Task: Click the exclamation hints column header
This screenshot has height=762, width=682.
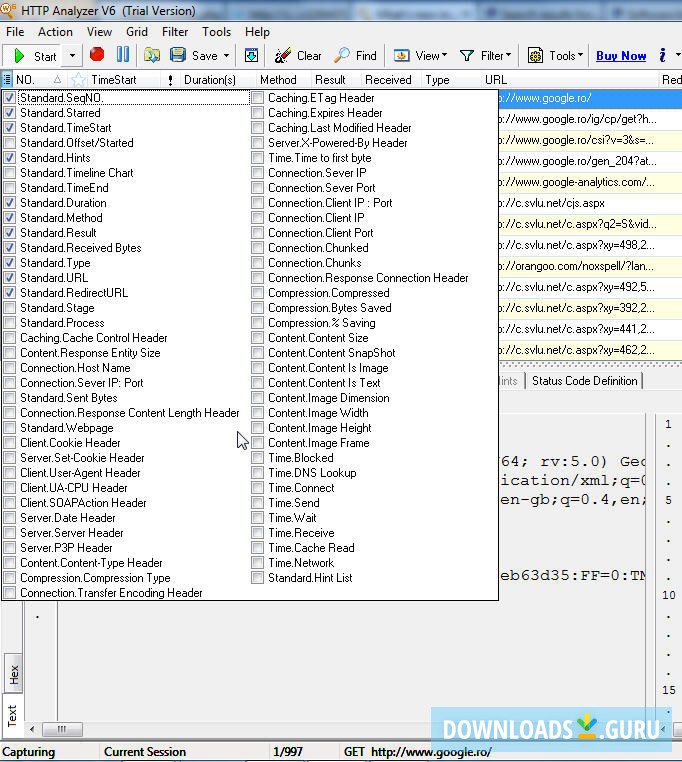Action: [x=170, y=80]
